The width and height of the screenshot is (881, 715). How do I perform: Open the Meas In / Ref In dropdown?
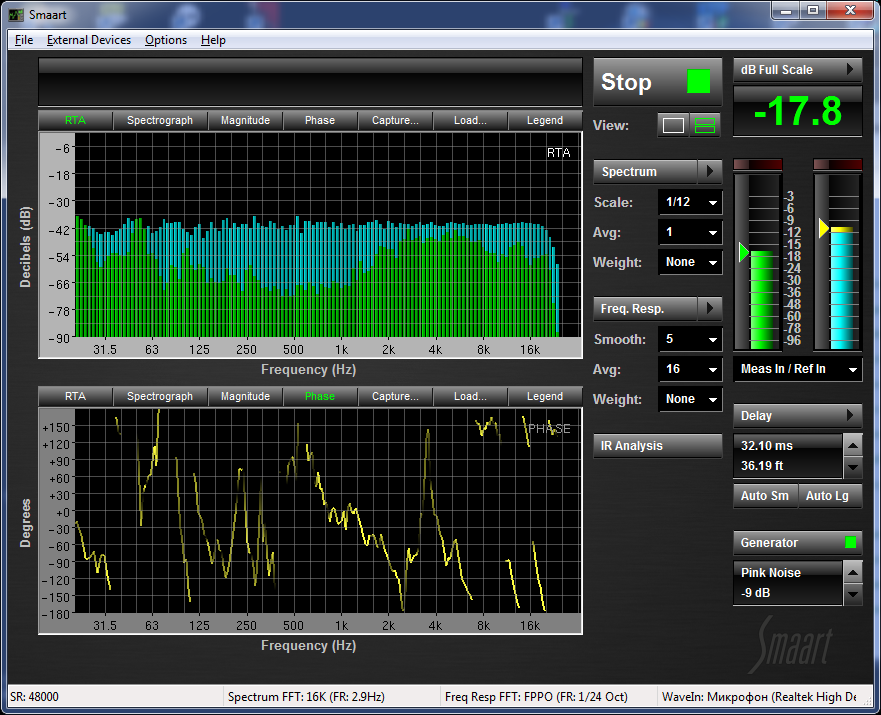797,370
